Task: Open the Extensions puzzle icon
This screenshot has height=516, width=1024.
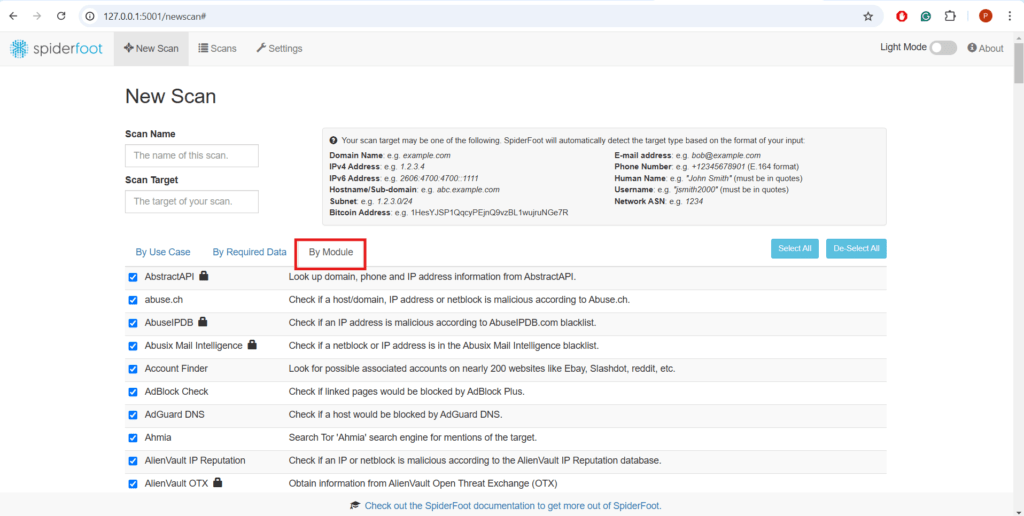Action: [950, 16]
